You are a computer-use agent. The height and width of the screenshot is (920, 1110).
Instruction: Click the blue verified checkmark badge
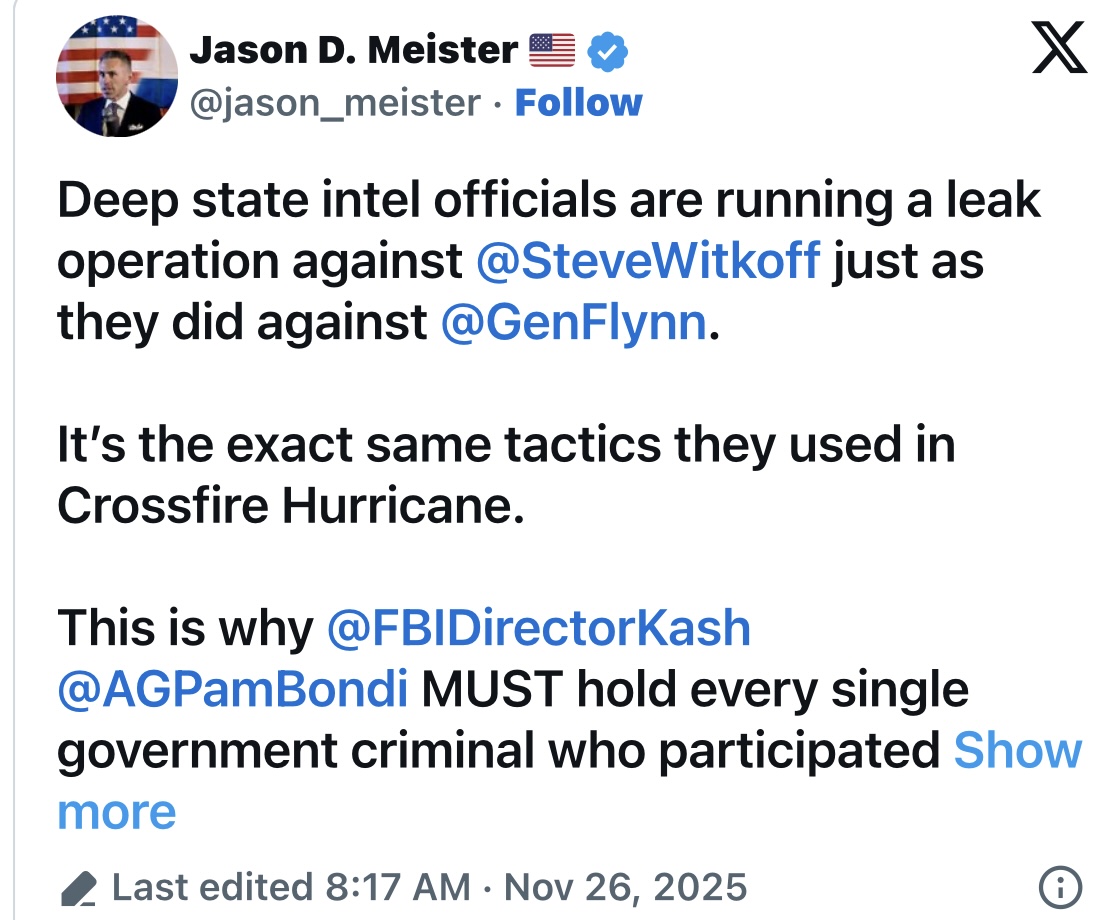coord(607,49)
